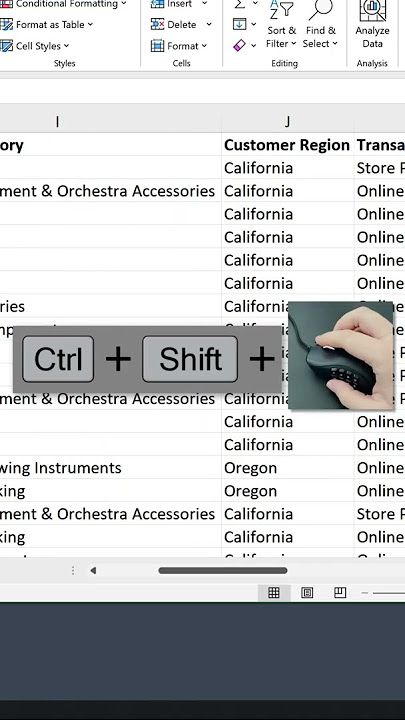Open the Cell Styles gallery
Screen dimensions: 405x720
click(x=35, y=46)
